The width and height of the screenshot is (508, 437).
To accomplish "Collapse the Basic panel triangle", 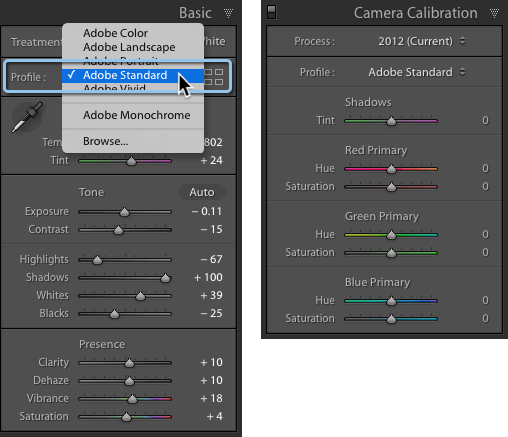I will (x=228, y=13).
